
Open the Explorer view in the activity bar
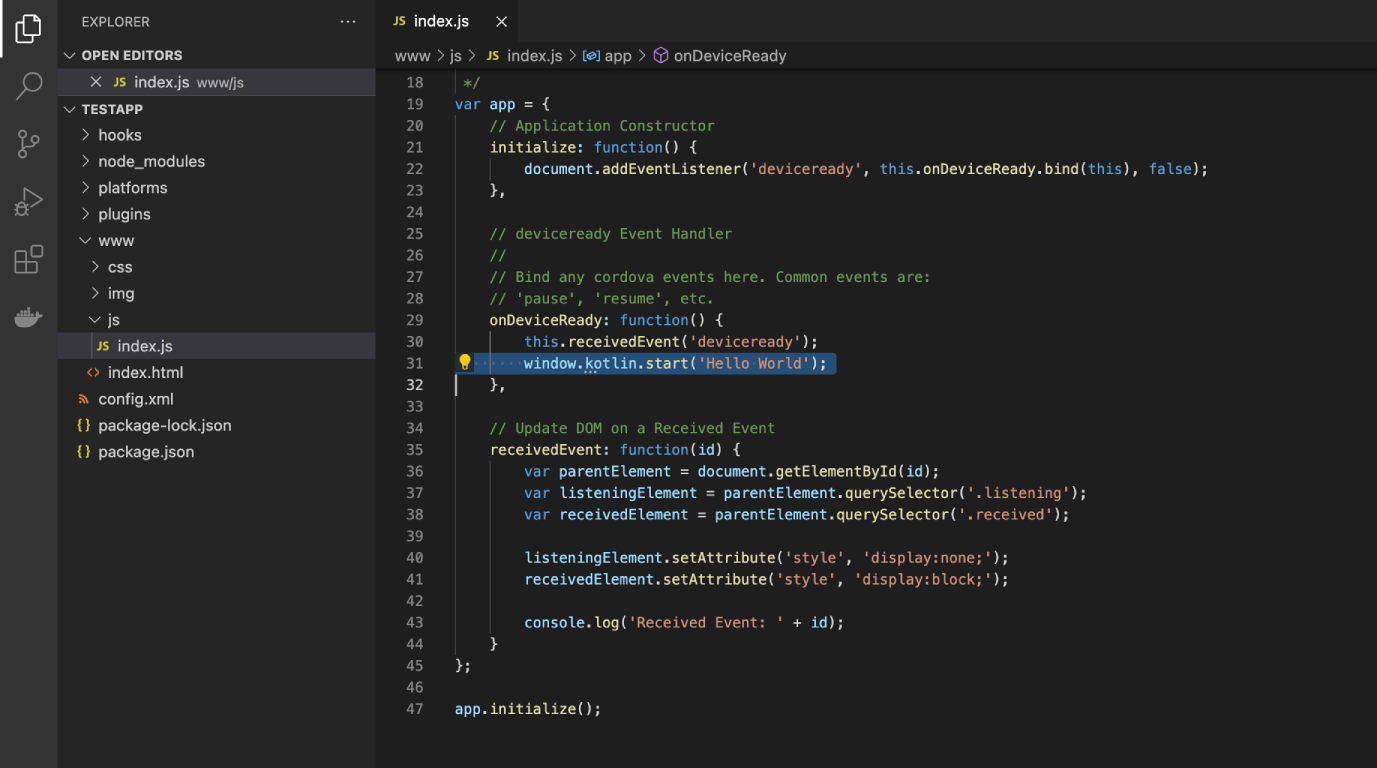[28, 29]
